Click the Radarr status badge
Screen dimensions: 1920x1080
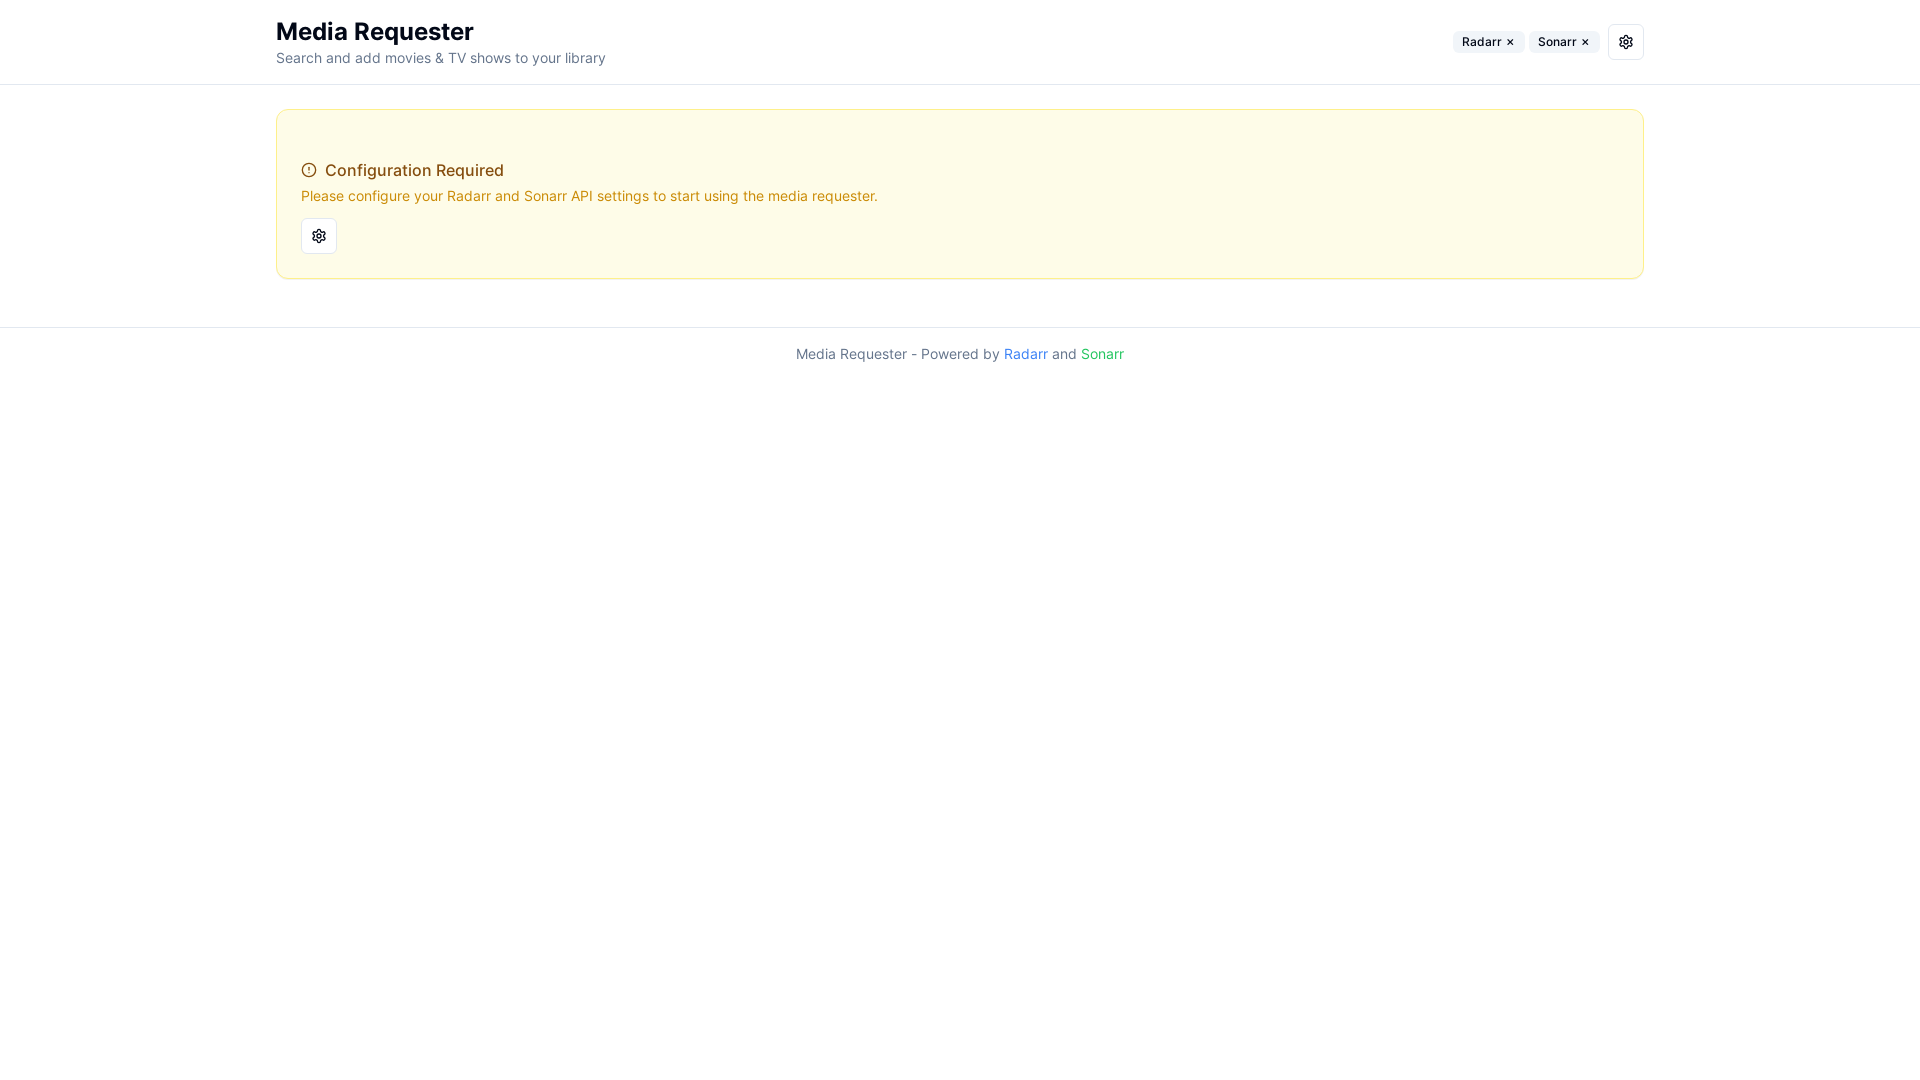tap(1488, 42)
